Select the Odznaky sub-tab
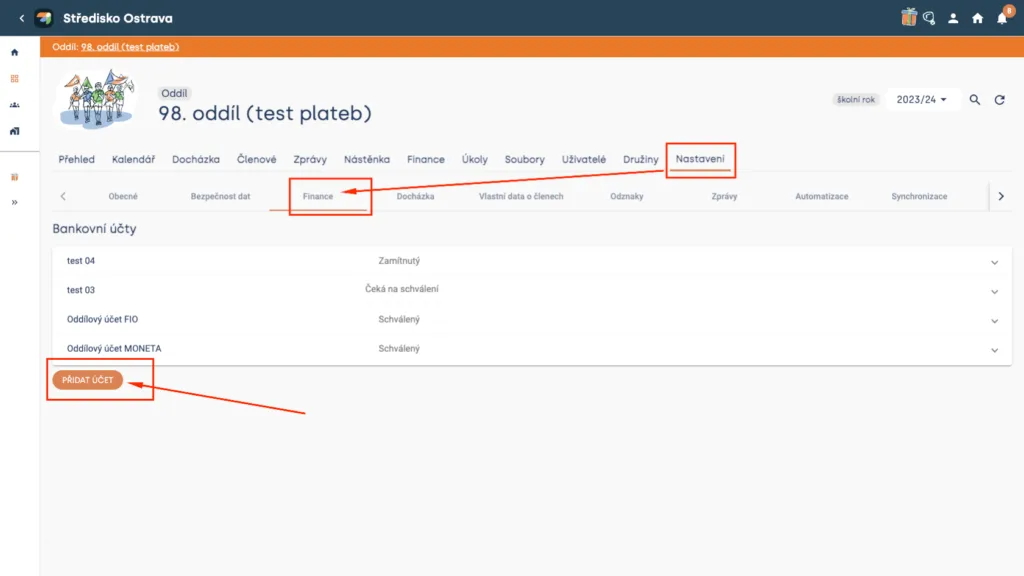Viewport: 1024px width, 576px height. [x=627, y=196]
